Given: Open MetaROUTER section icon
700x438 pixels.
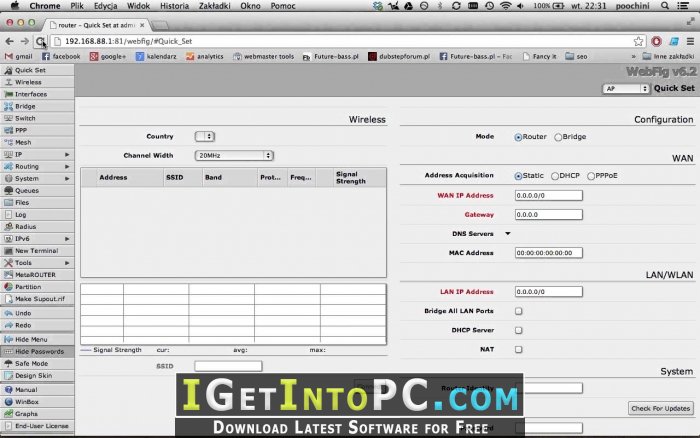Looking at the screenshot, I should pyautogui.click(x=8, y=275).
